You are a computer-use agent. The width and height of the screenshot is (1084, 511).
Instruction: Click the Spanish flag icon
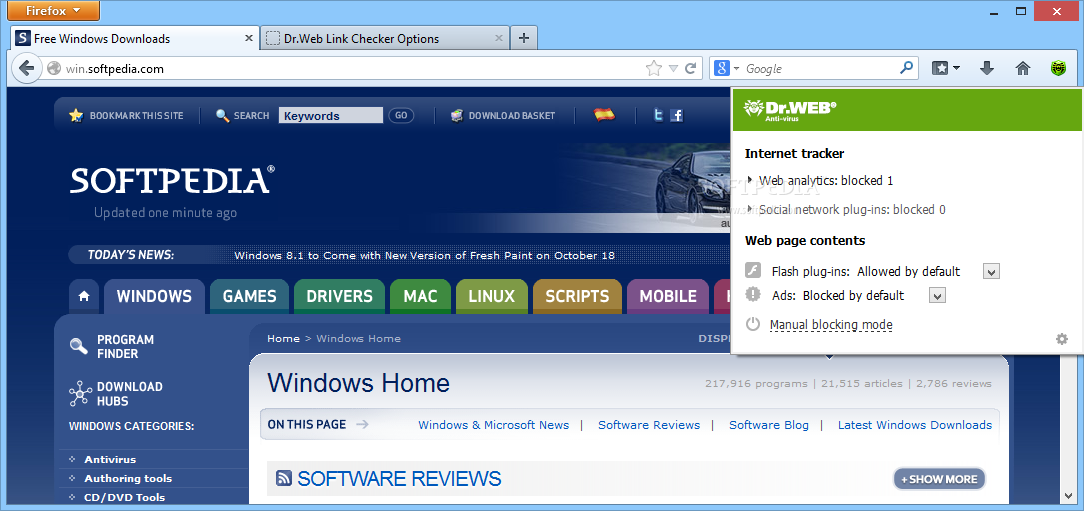(604, 115)
